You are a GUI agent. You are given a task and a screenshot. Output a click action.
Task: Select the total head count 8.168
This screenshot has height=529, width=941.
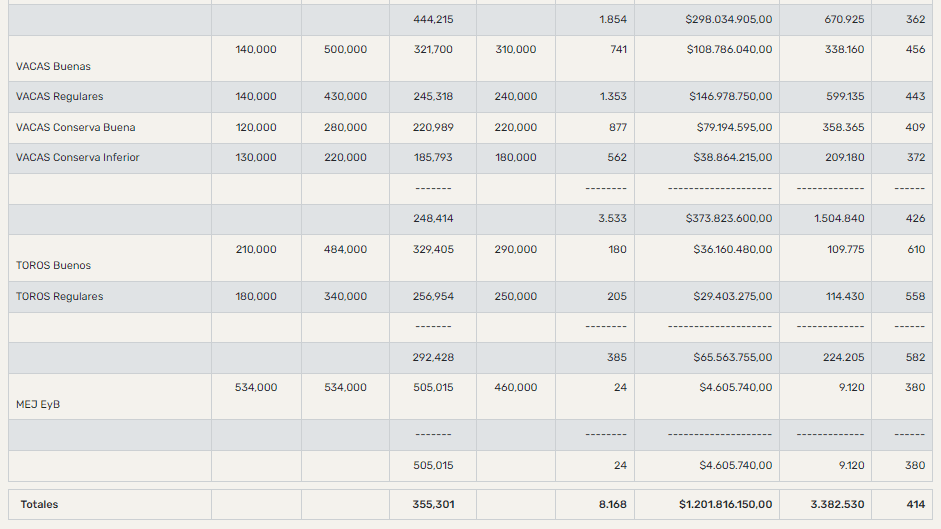tap(613, 505)
